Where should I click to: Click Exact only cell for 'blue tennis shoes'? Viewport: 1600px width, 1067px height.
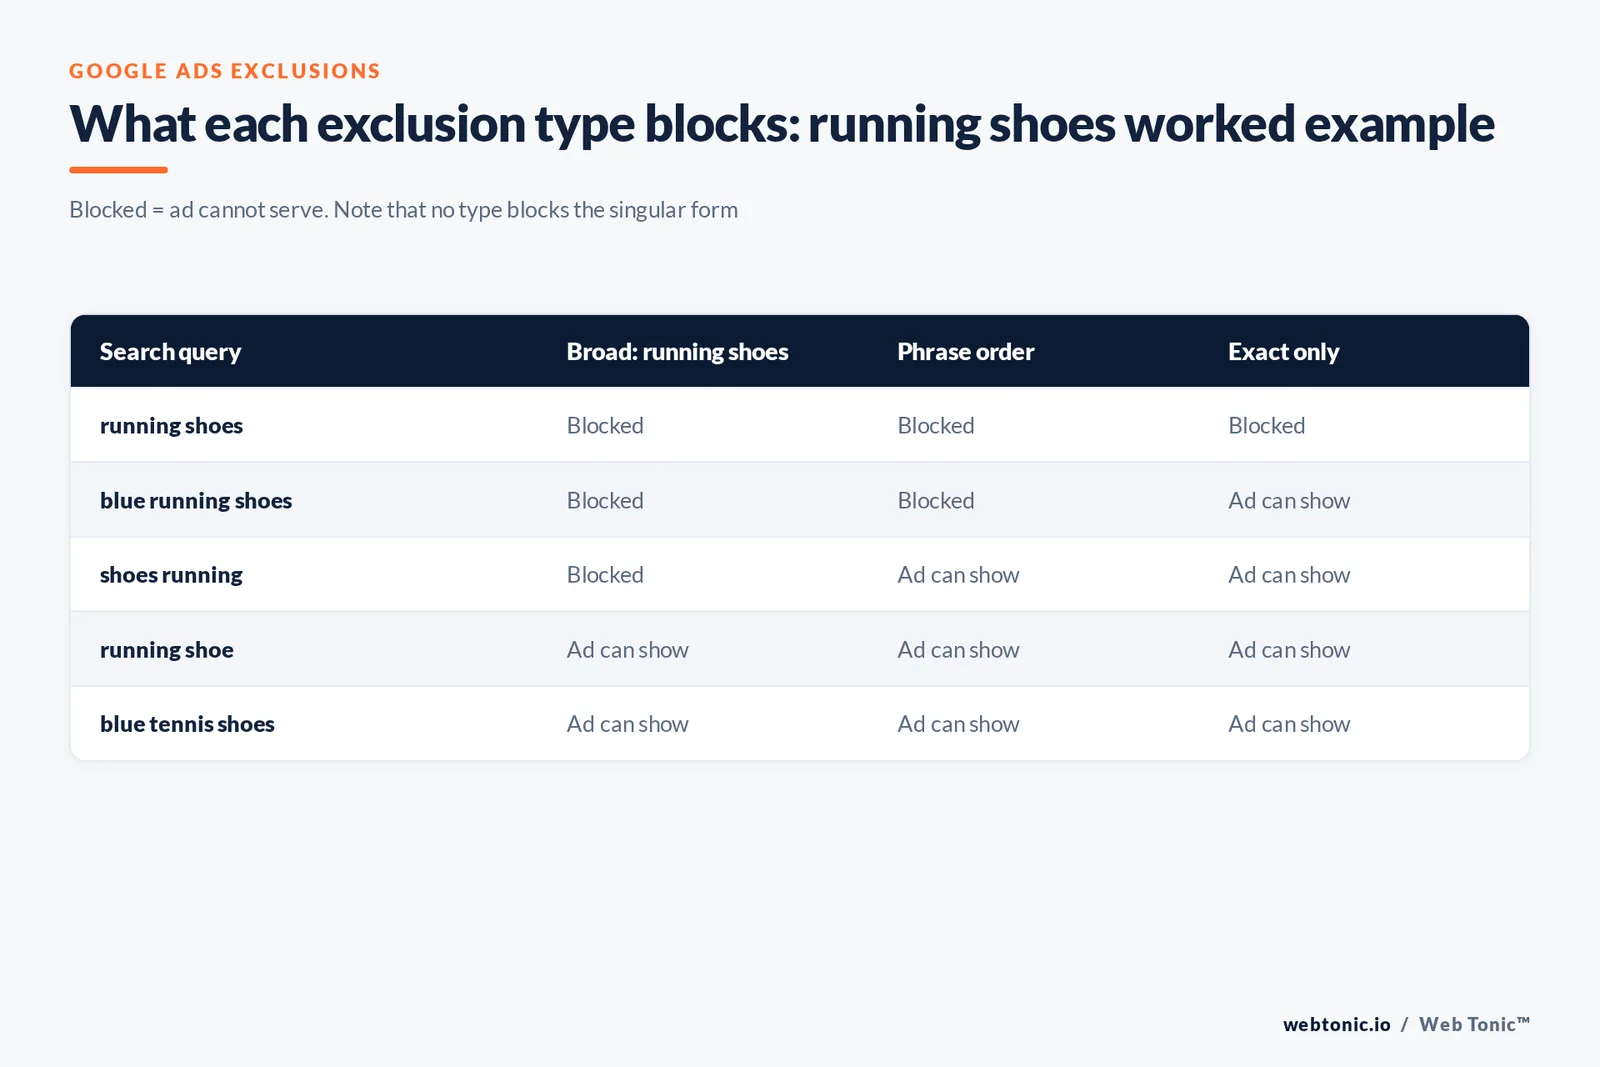[x=1289, y=724]
